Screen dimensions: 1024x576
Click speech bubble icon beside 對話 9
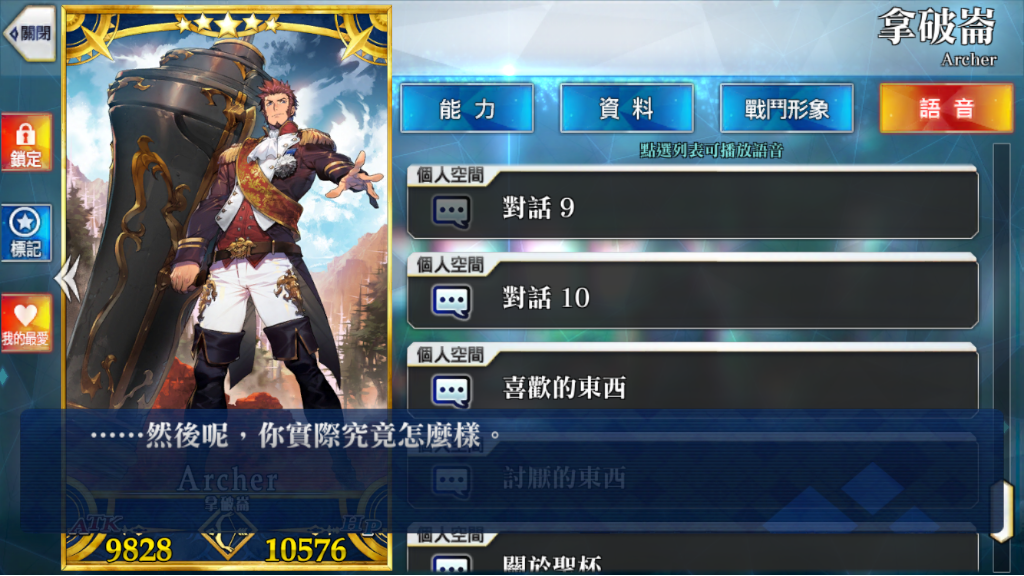[x=451, y=212]
